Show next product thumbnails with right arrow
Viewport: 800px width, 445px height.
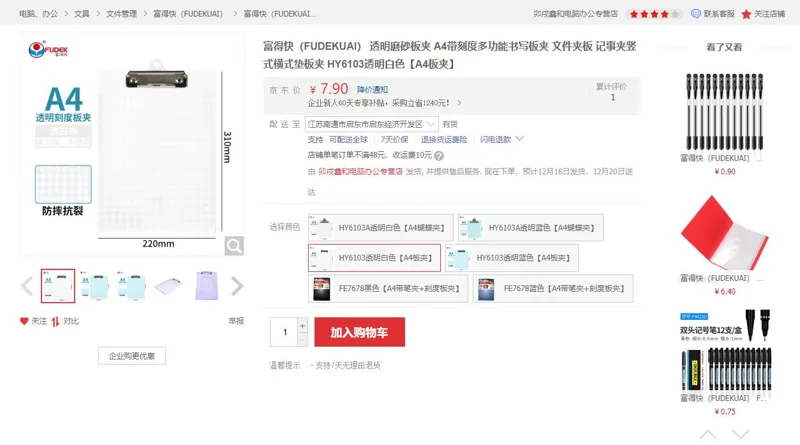tap(237, 286)
